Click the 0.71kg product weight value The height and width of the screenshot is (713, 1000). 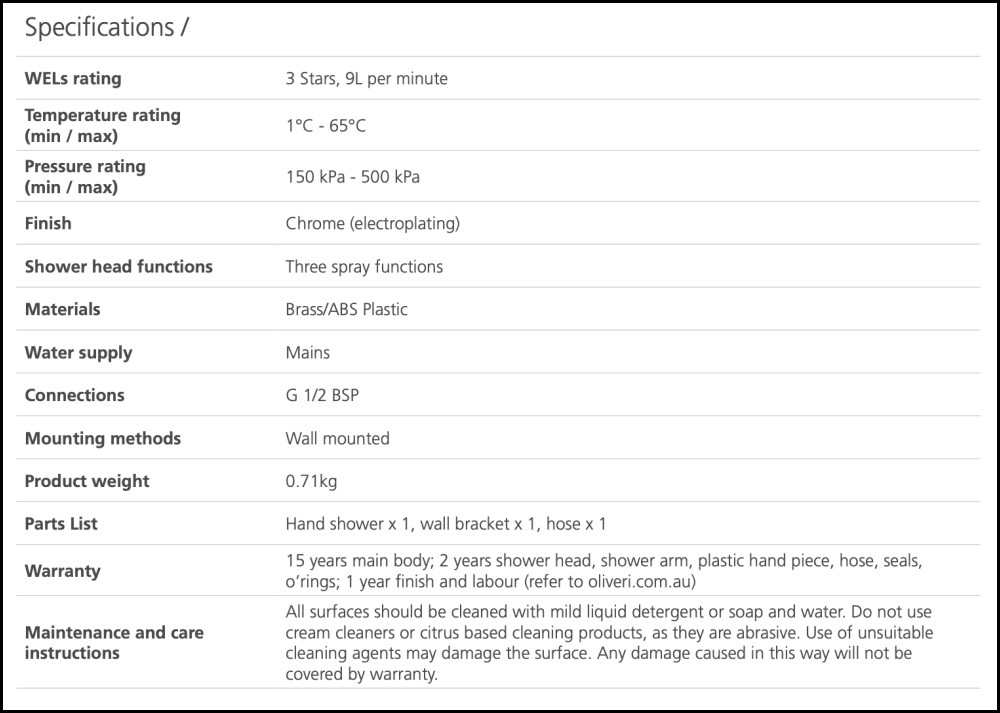(311, 481)
